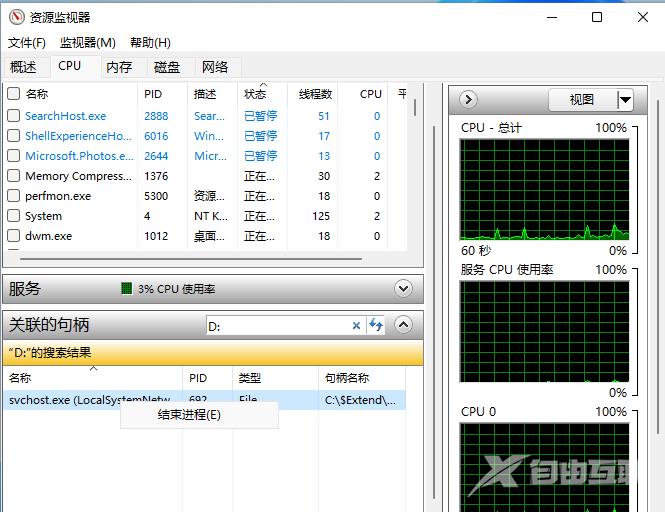Click thread count 125 for System

click(321, 215)
